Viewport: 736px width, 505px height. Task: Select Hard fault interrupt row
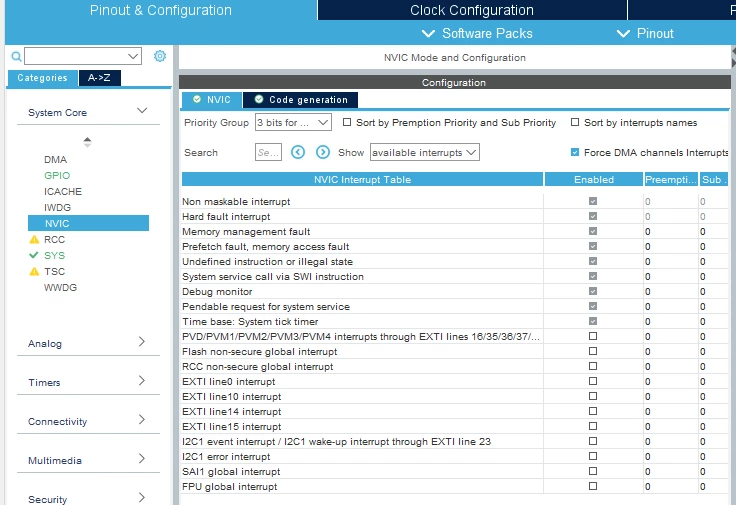pyautogui.click(x=455, y=216)
